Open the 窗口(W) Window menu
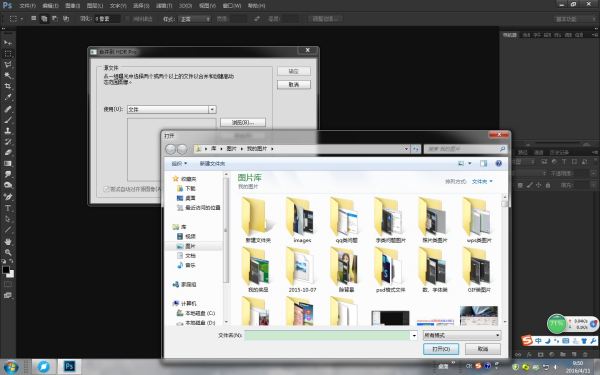 point(232,6)
